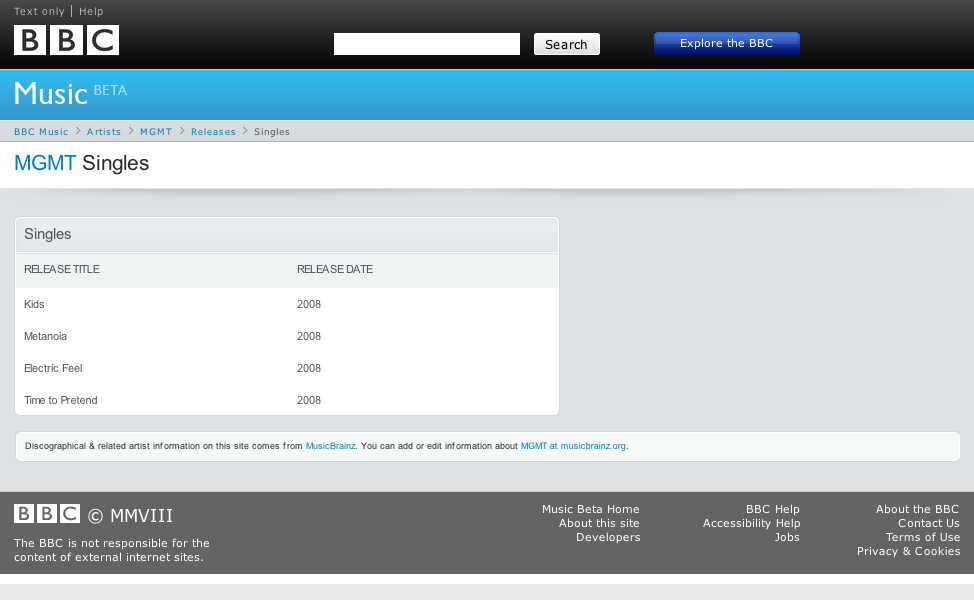
Task: Open Privacy & Cookies footer link
Action: (909, 551)
